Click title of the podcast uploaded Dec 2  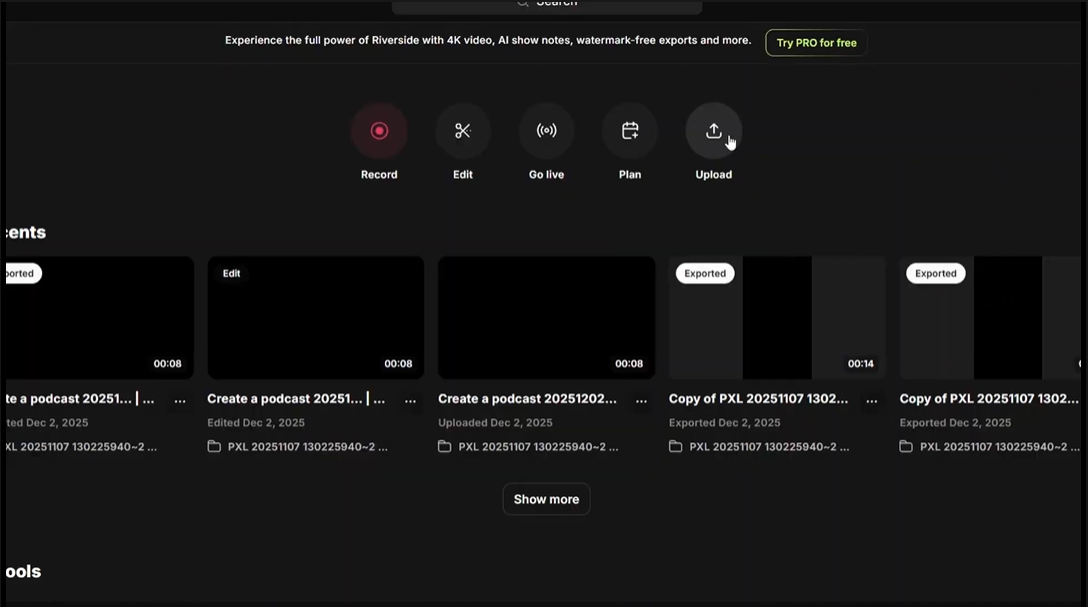[527, 399]
